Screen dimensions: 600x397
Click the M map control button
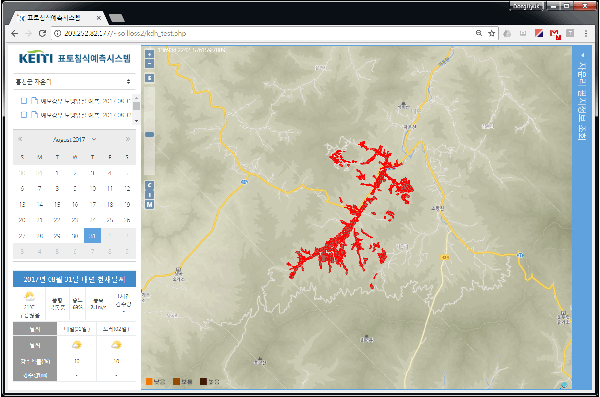click(x=150, y=204)
